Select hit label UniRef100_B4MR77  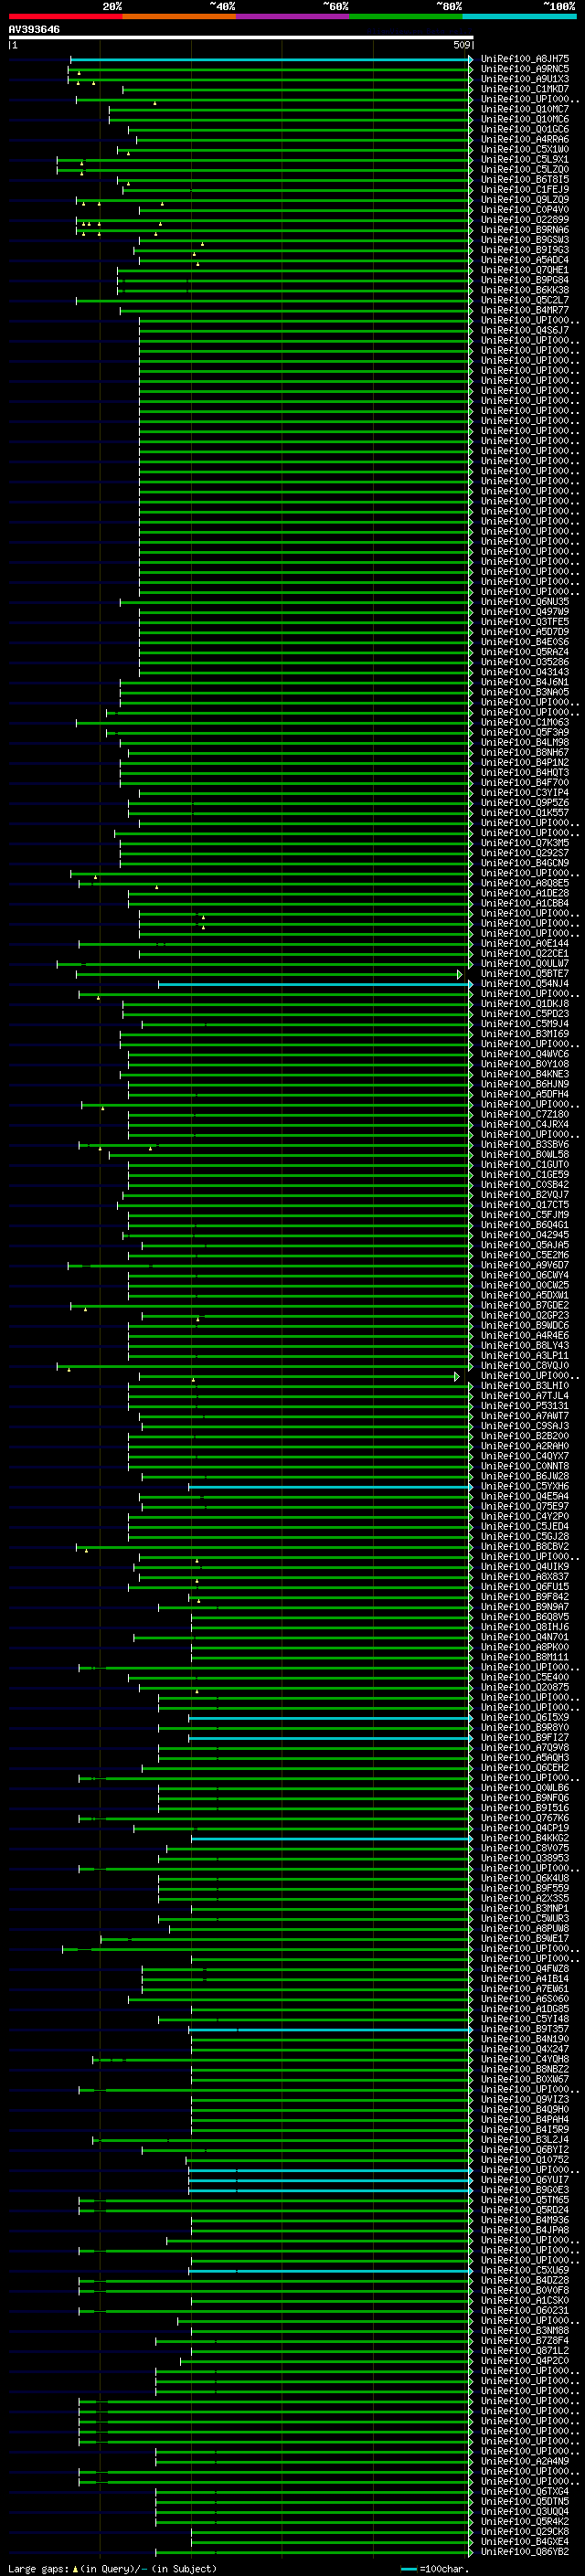pyautogui.click(x=525, y=310)
